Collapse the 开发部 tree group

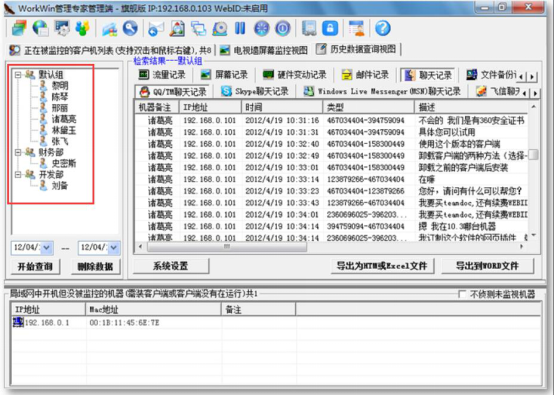click(18, 175)
